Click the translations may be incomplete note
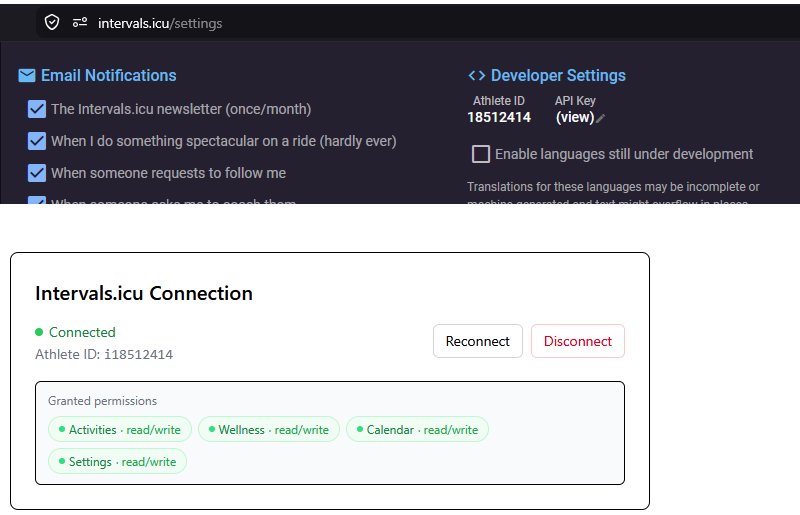800x515 pixels. 613,193
